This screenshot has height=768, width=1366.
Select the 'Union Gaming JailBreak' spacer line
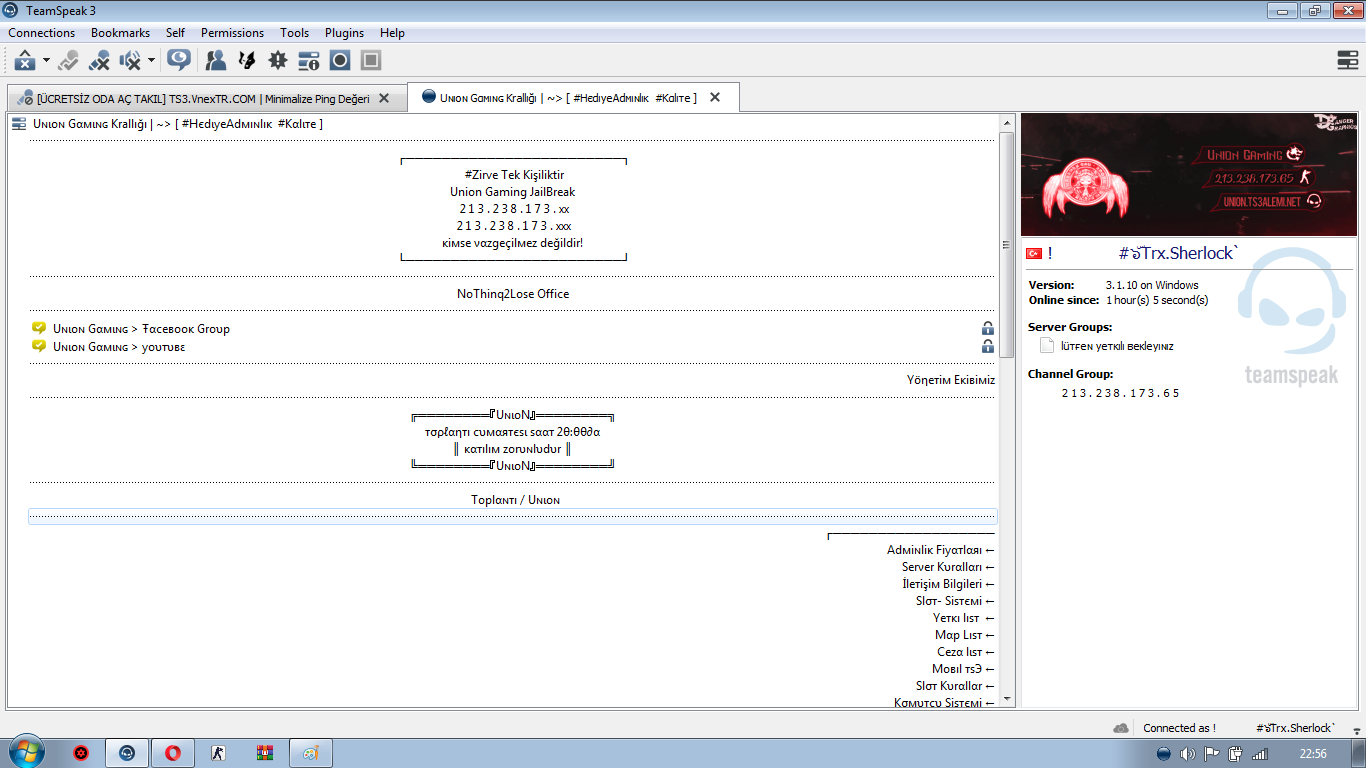(x=513, y=192)
